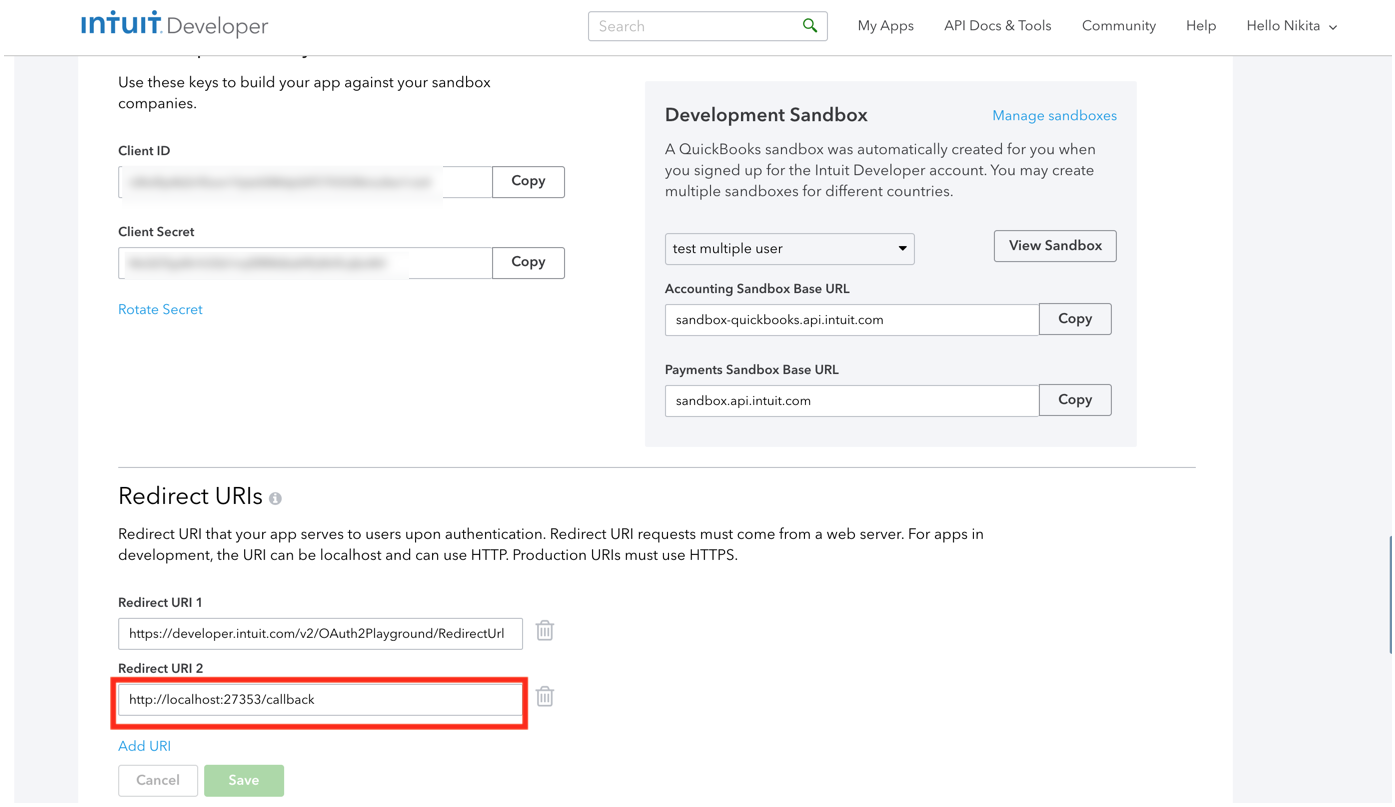Click the green Save button
Image resolution: width=1395 pixels, height=807 pixels.
(x=244, y=781)
